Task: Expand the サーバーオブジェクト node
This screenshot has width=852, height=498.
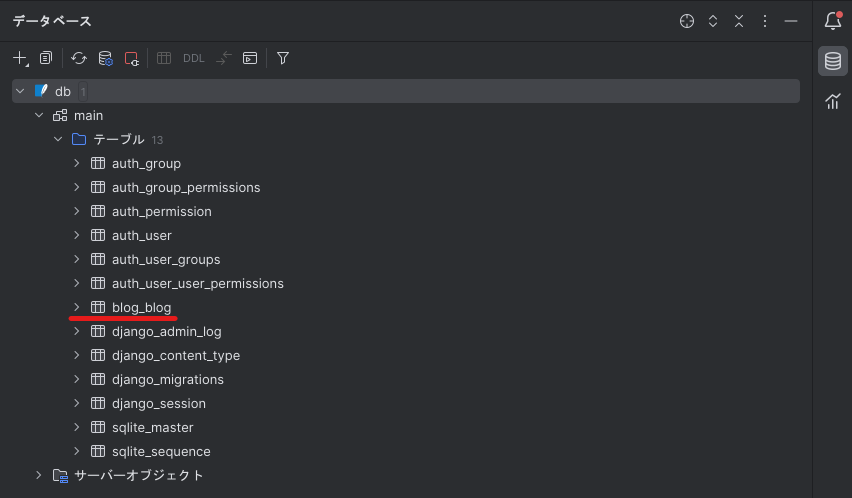Action: point(39,475)
